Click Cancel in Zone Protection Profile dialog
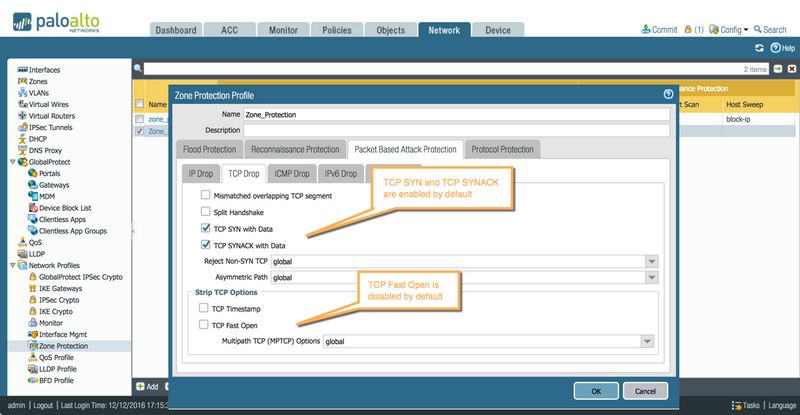Viewport: 800px width, 415px height. click(645, 391)
